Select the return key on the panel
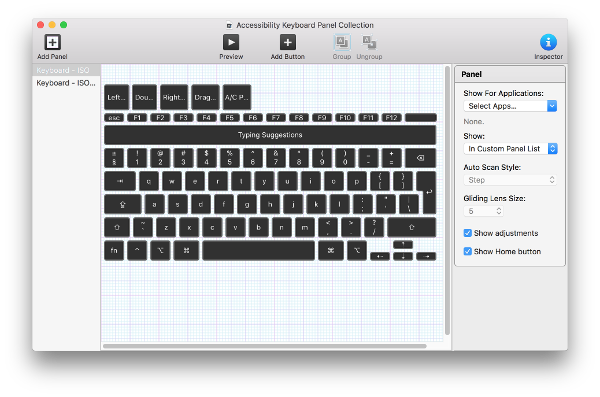Viewport: 600px width, 397px height. click(x=429, y=192)
